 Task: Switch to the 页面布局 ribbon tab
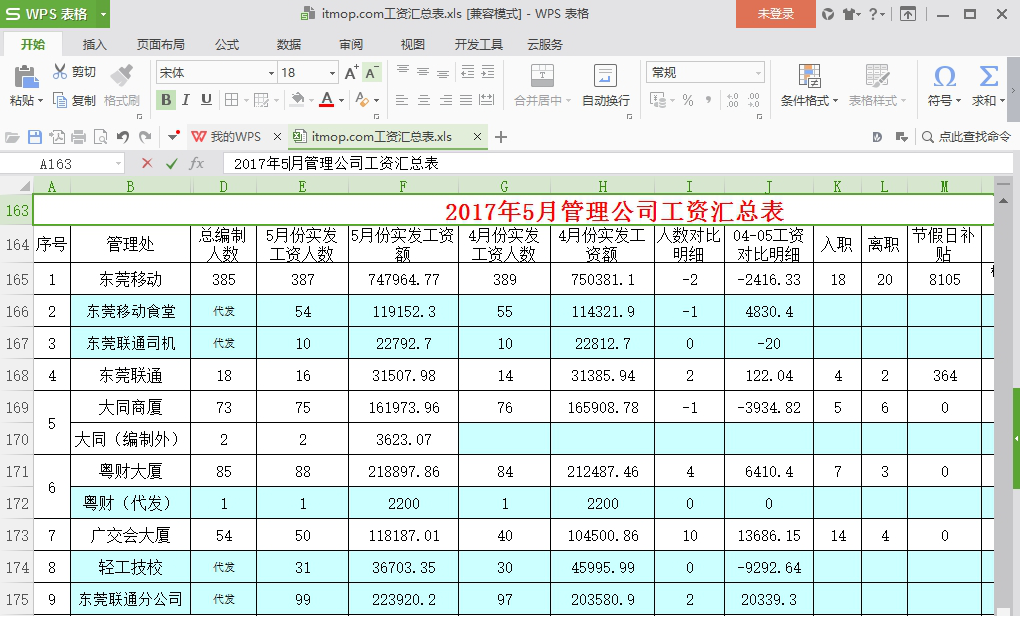(161, 44)
